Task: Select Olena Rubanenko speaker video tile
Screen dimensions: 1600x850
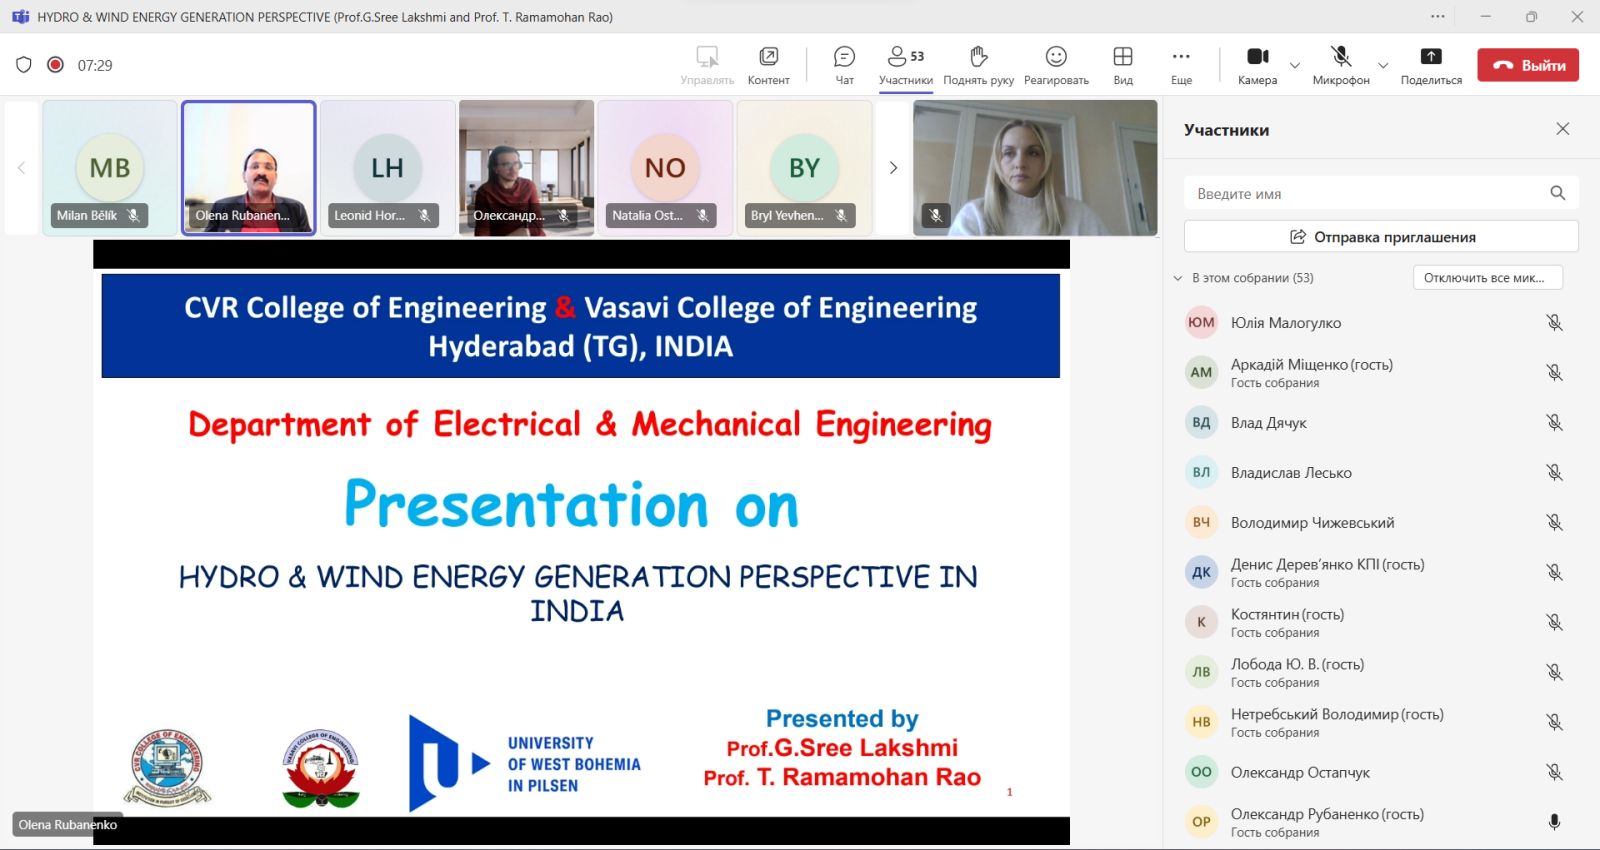Action: click(249, 168)
